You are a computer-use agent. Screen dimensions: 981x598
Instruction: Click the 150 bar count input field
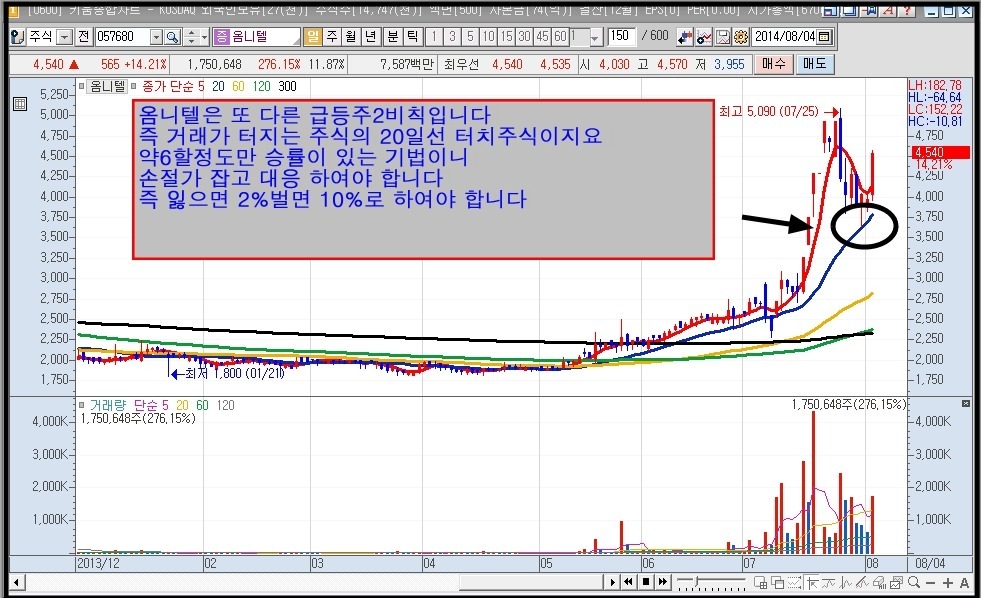(620, 36)
